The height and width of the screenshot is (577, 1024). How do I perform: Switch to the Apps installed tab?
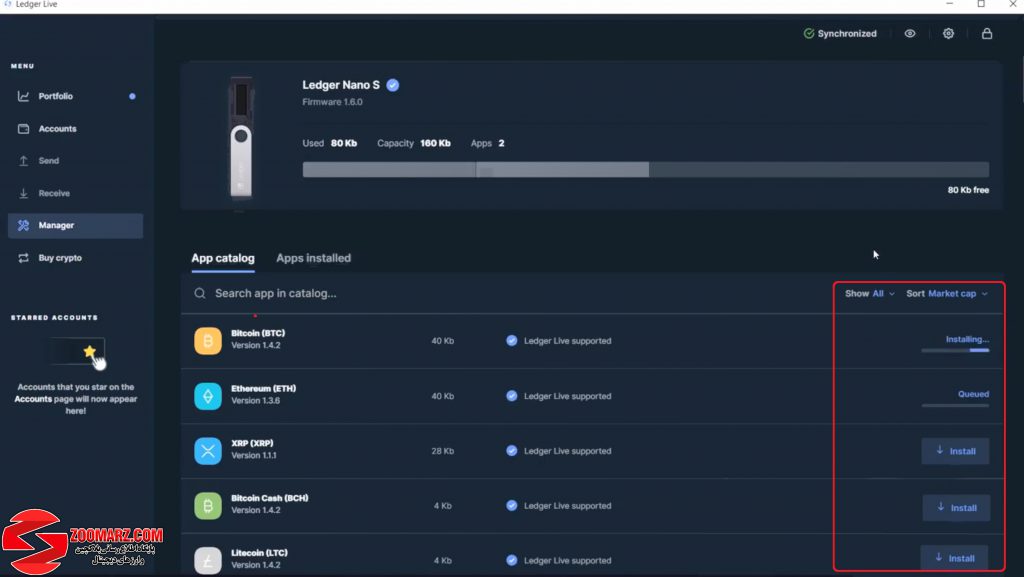tap(313, 258)
